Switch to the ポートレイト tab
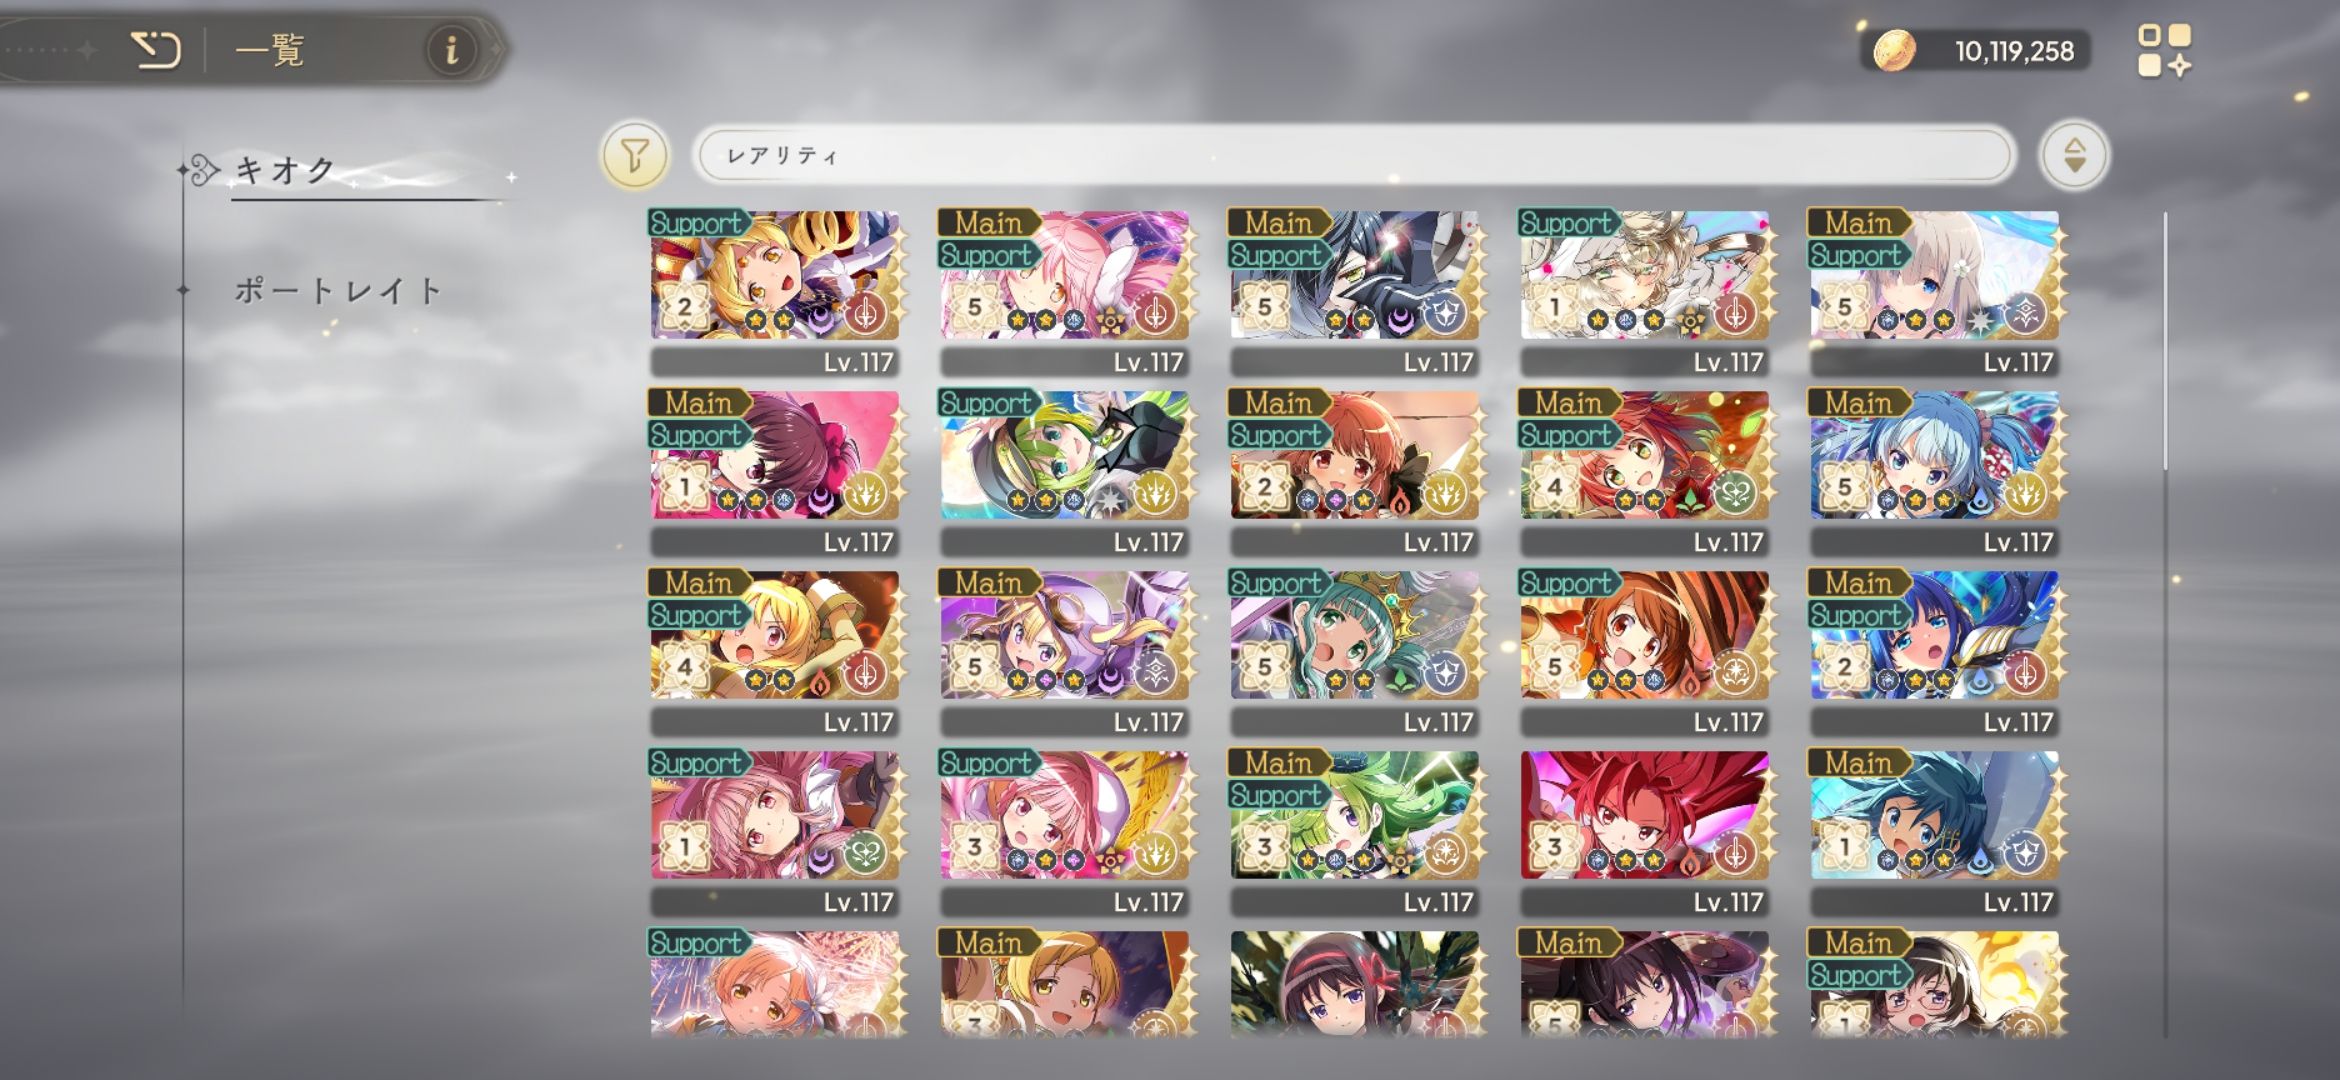 (x=338, y=291)
